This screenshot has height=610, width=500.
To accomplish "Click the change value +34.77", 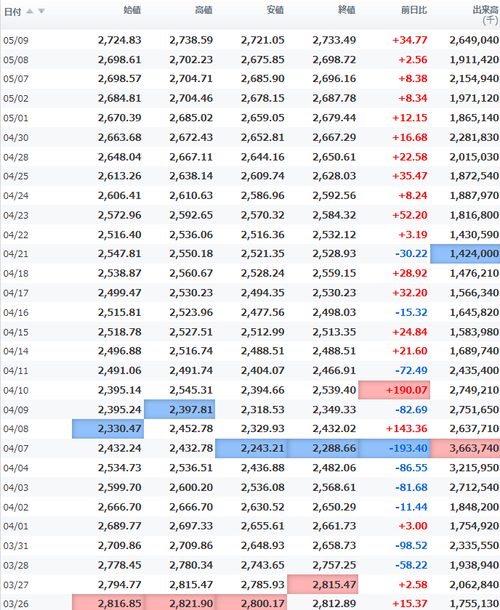I will pos(409,40).
